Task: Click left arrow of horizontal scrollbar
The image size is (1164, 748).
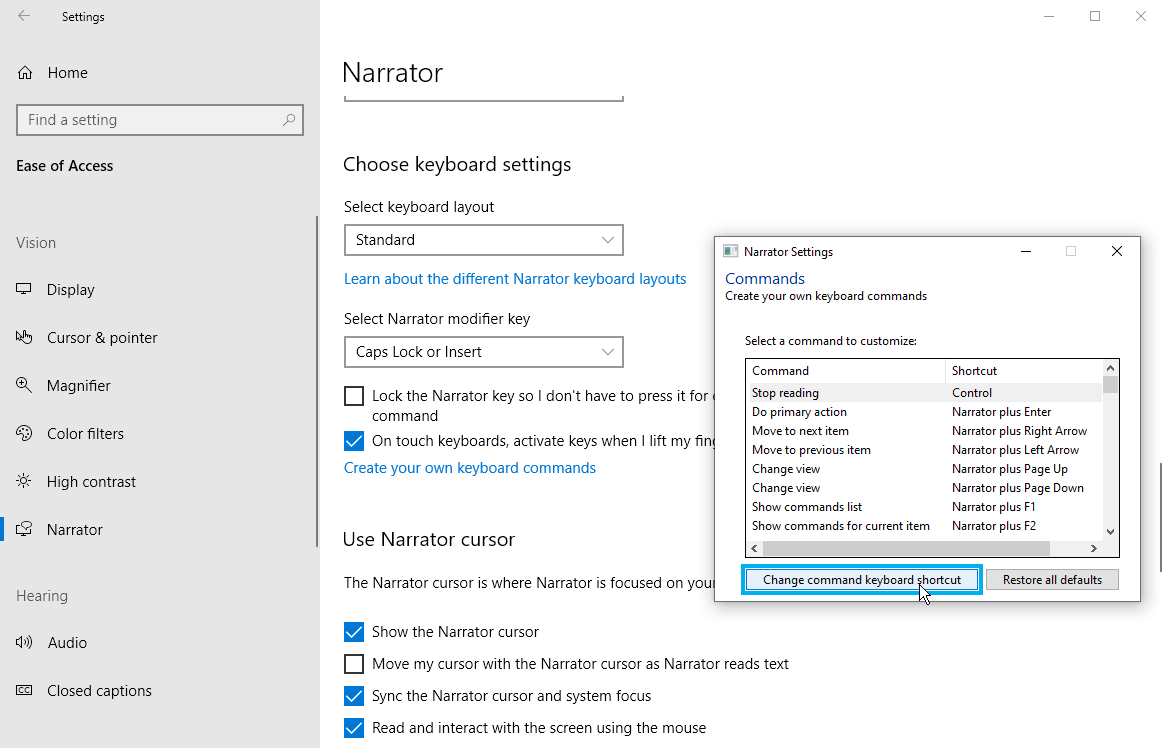Action: (x=754, y=548)
